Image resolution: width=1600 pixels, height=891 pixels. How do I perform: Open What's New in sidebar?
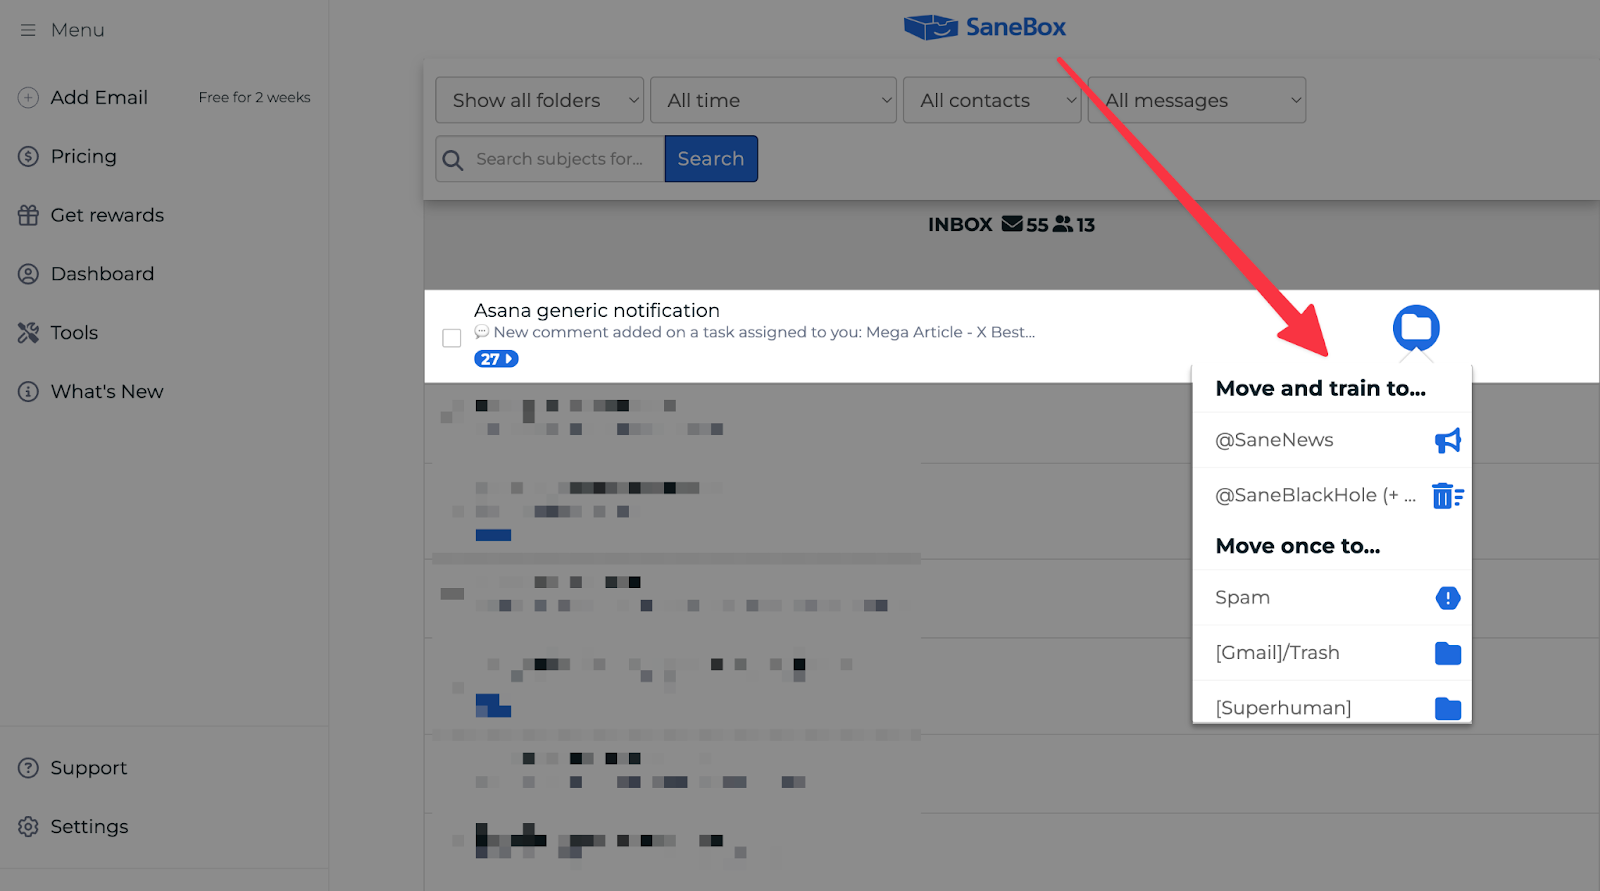click(107, 392)
